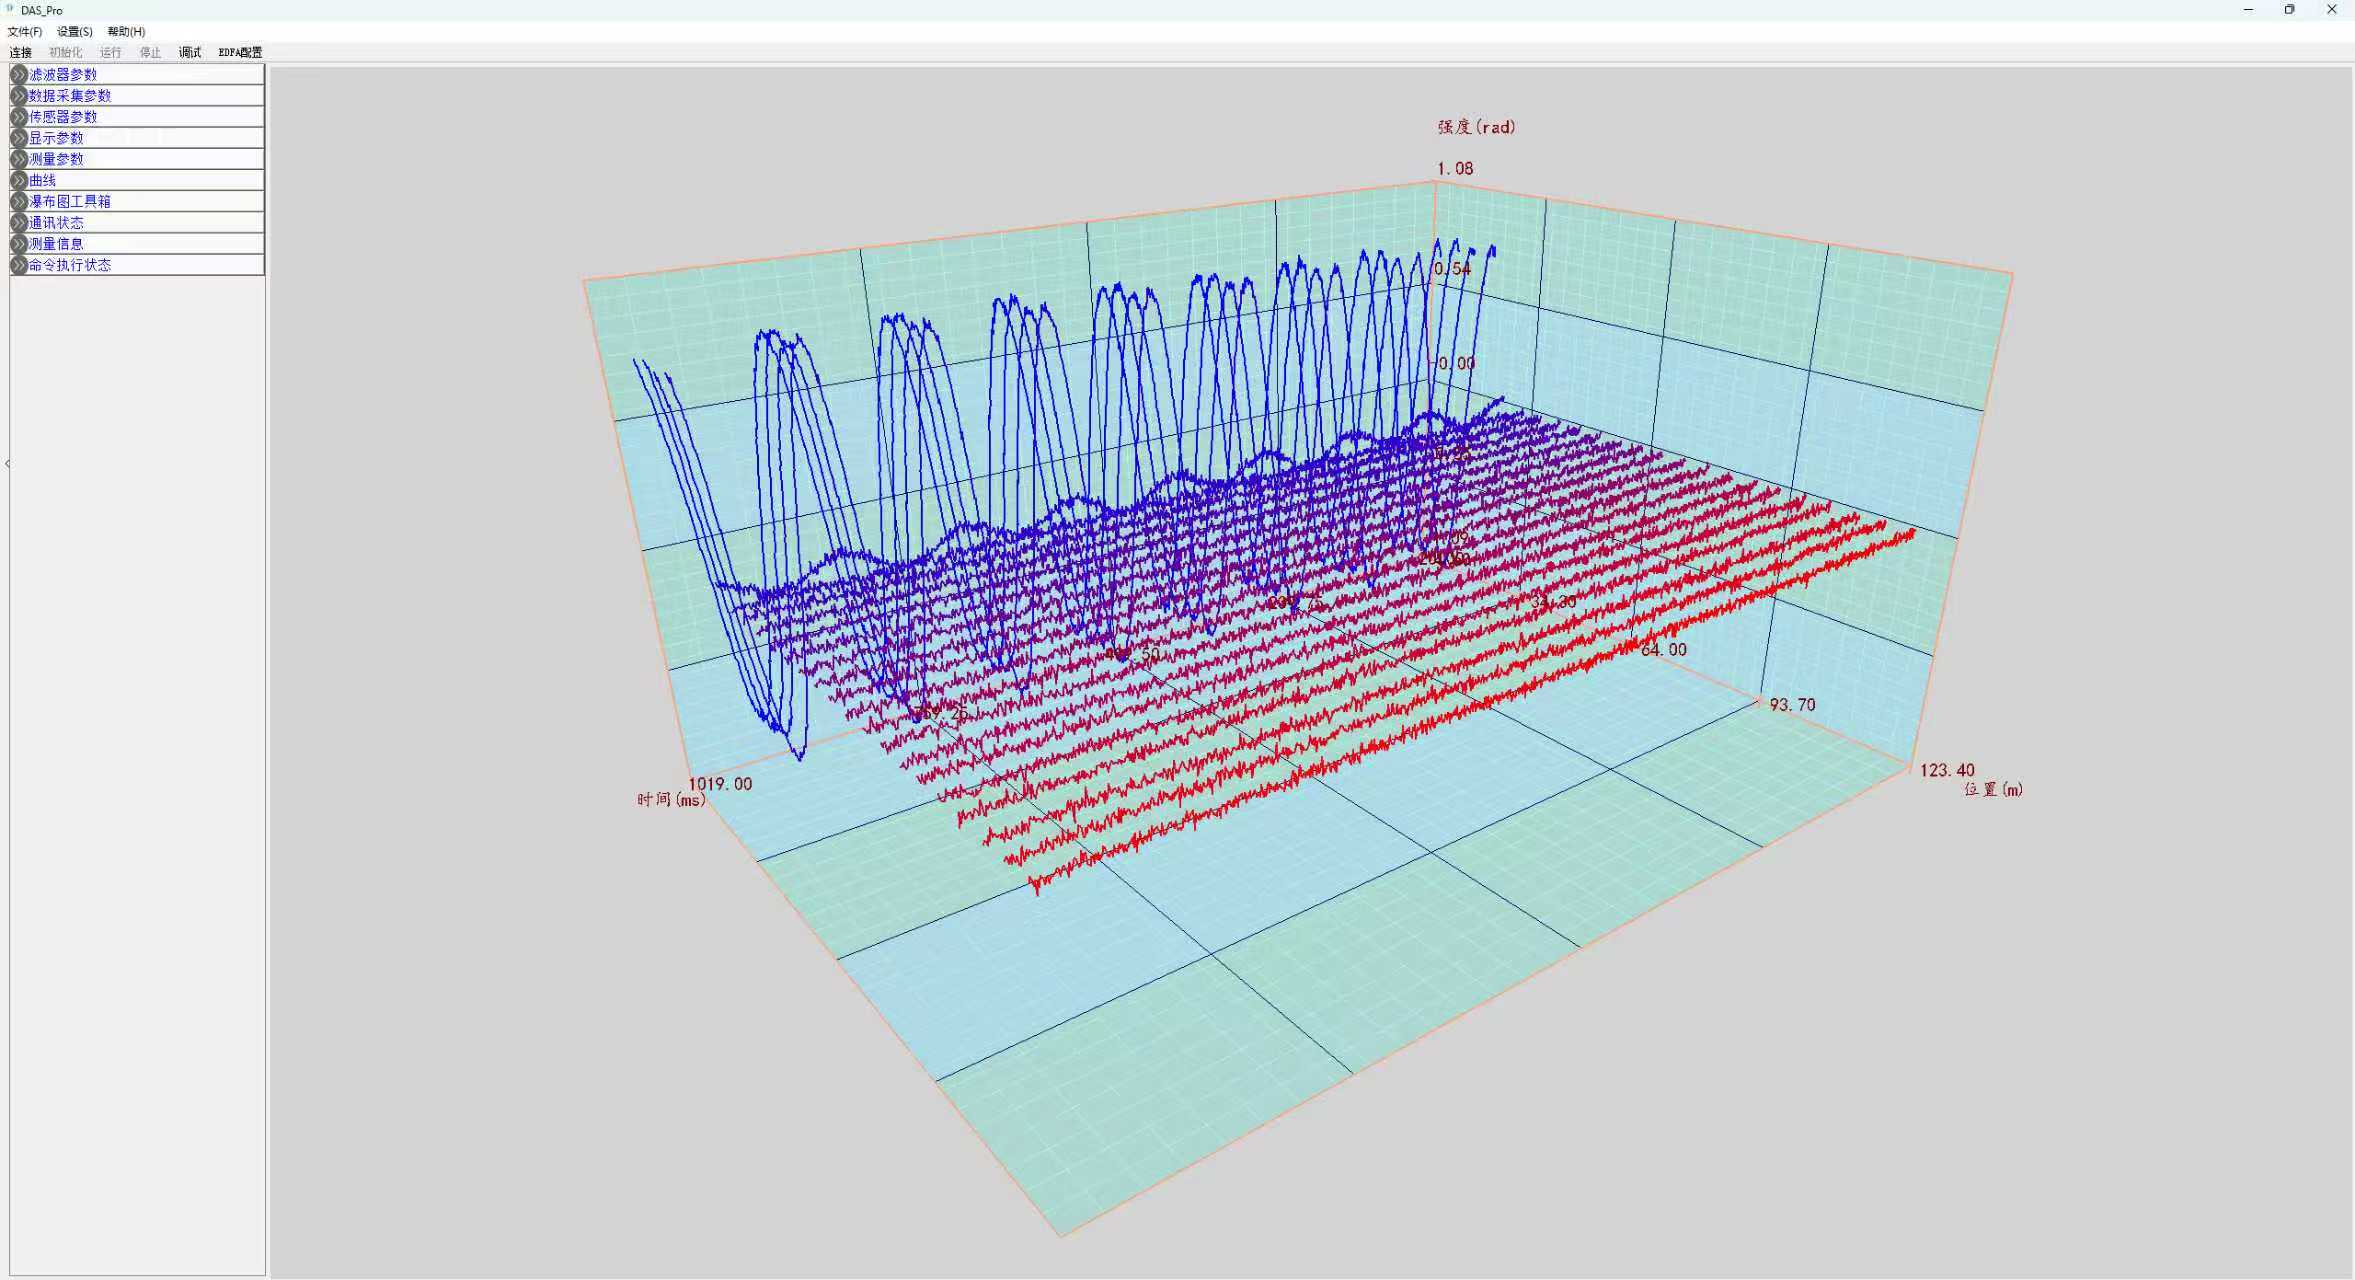This screenshot has height=1280, width=2355.
Task: Open the EDFA配置 toolbar item
Action: coord(240,52)
